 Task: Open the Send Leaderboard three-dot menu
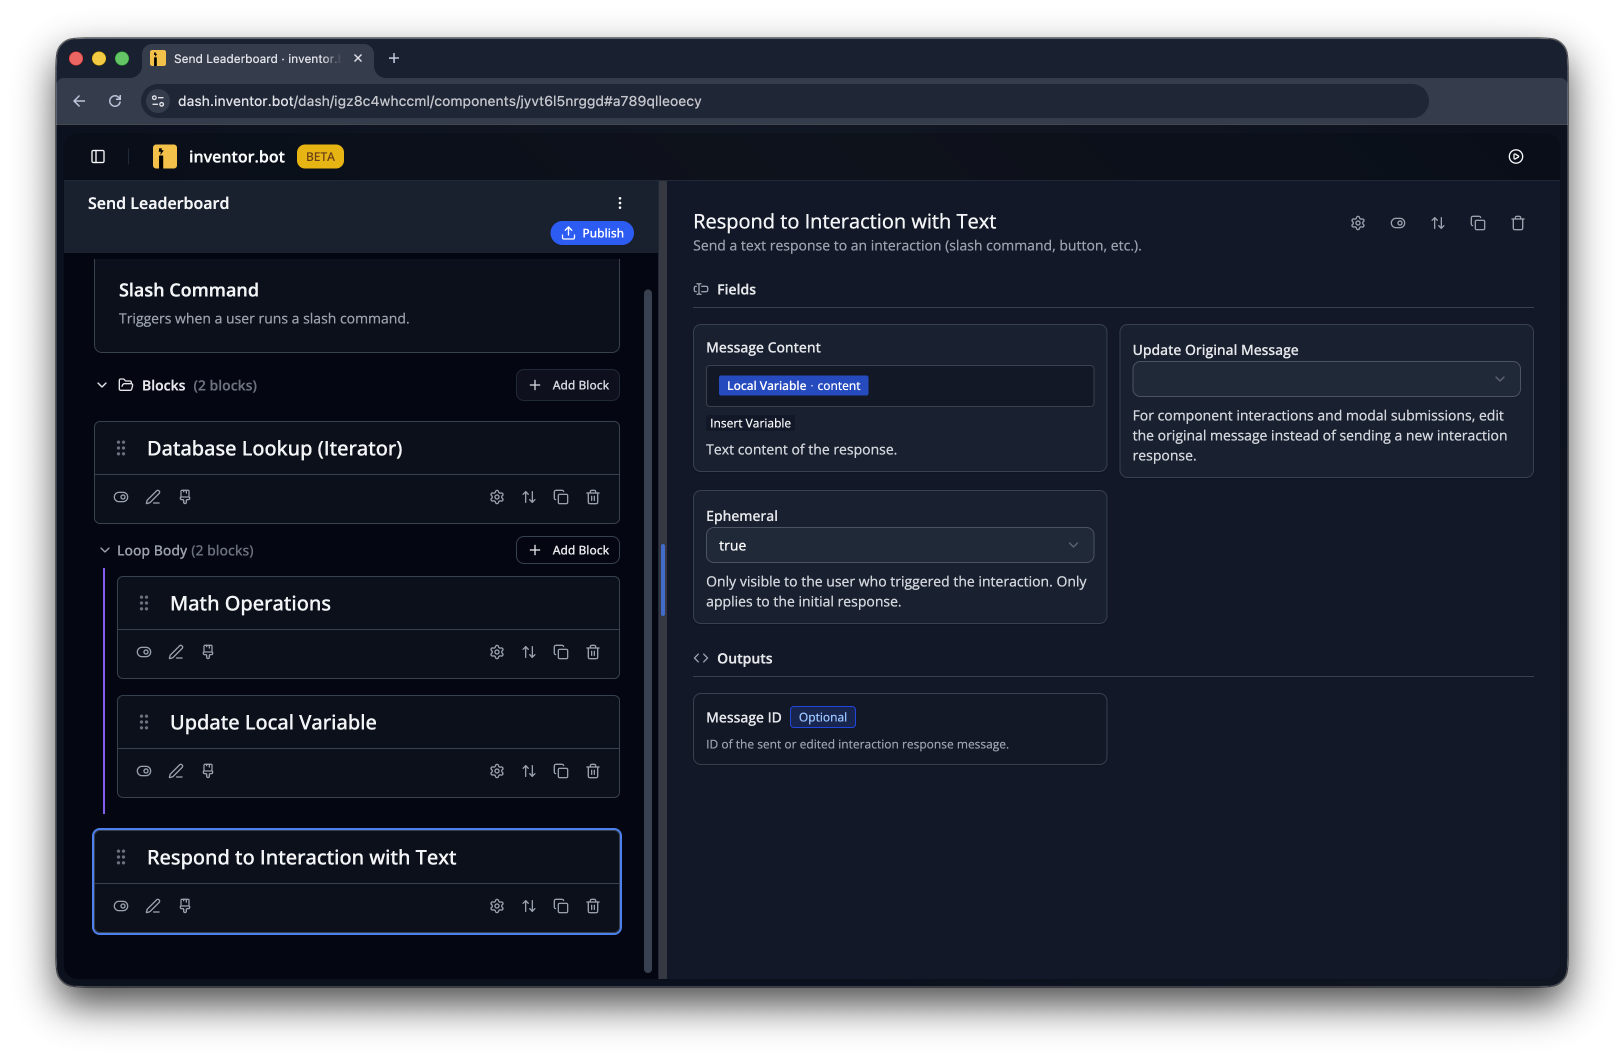click(620, 203)
